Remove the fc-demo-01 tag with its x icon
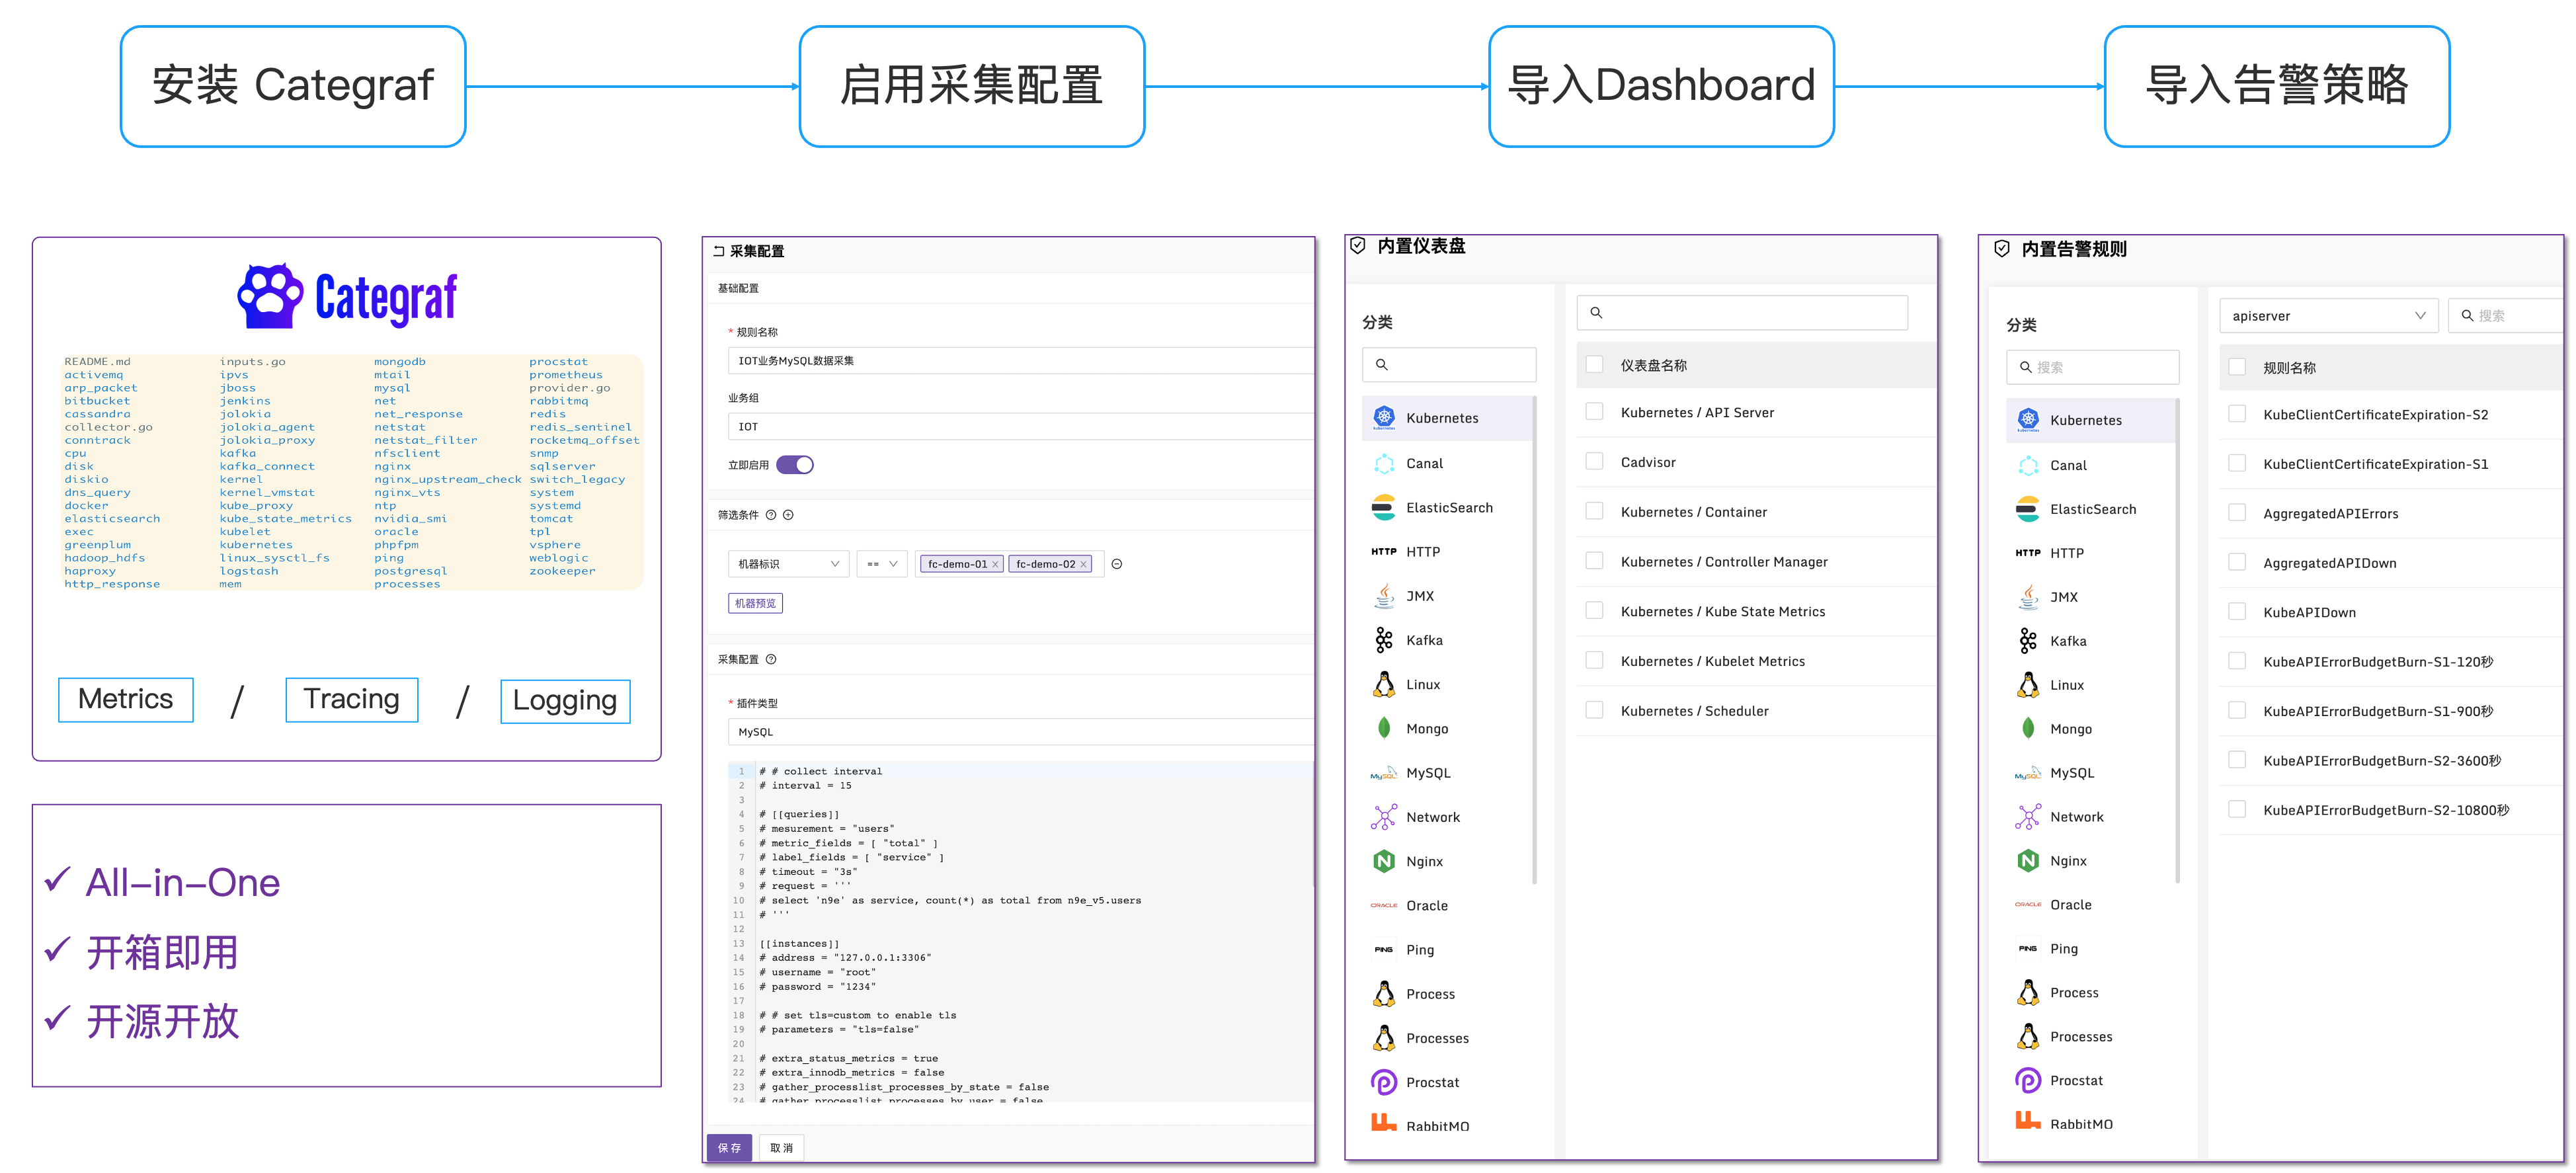2576x1173 pixels. pos(995,565)
